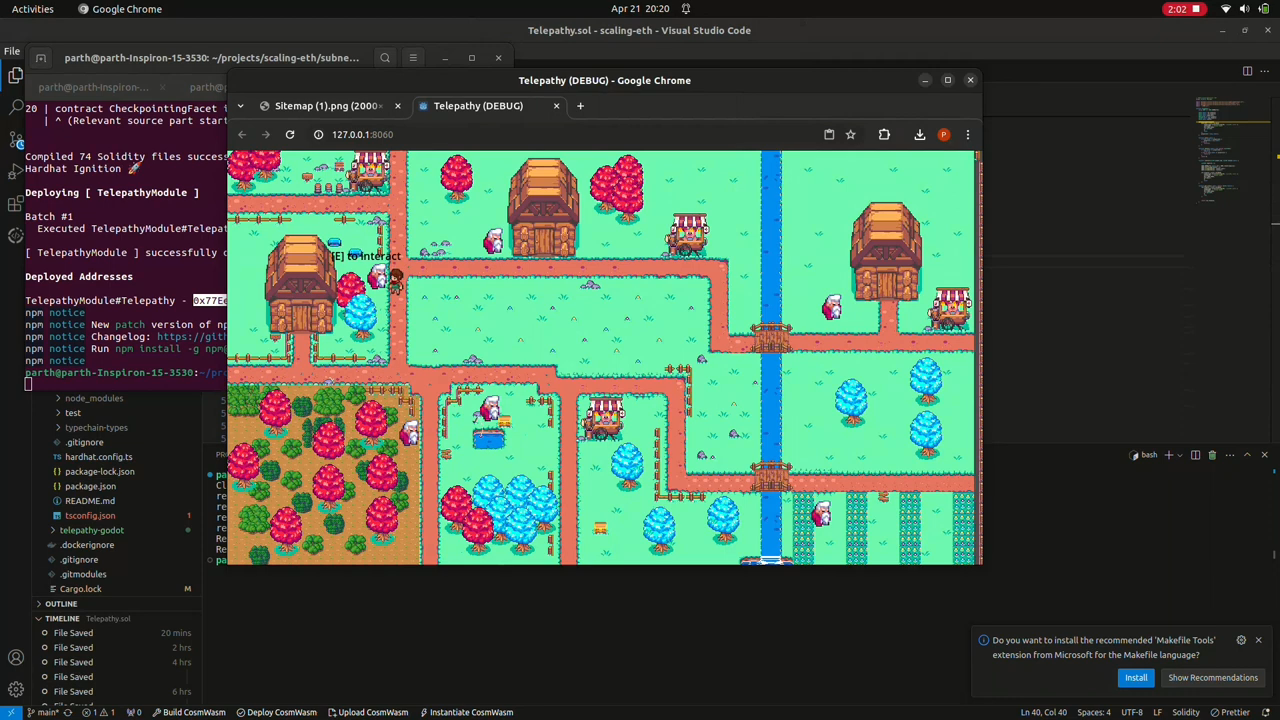Open Cargo.lock file
This screenshot has height=720, width=1280.
80,589
